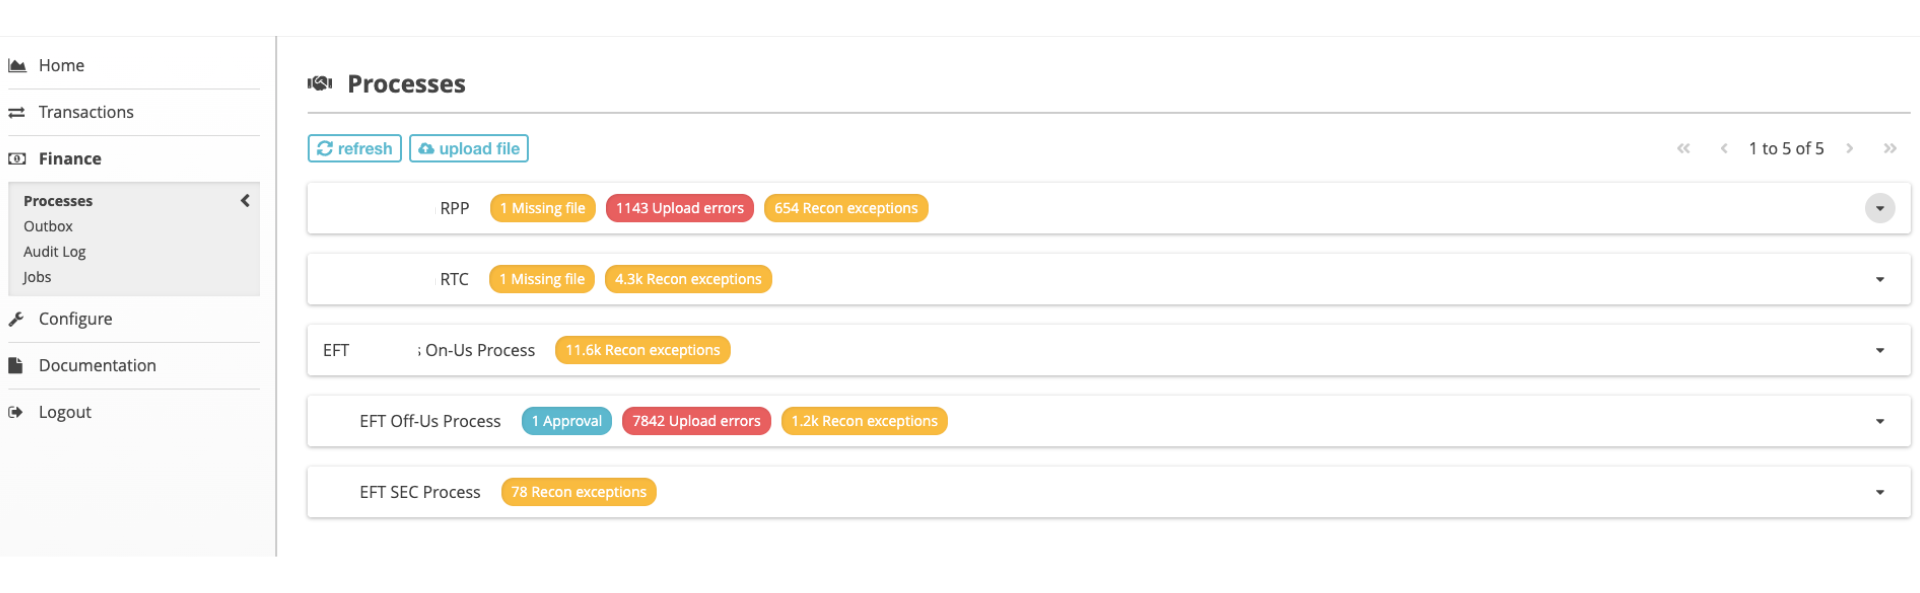Open the Jobs menu item
Viewport: 1920px width, 593px height.
37,278
